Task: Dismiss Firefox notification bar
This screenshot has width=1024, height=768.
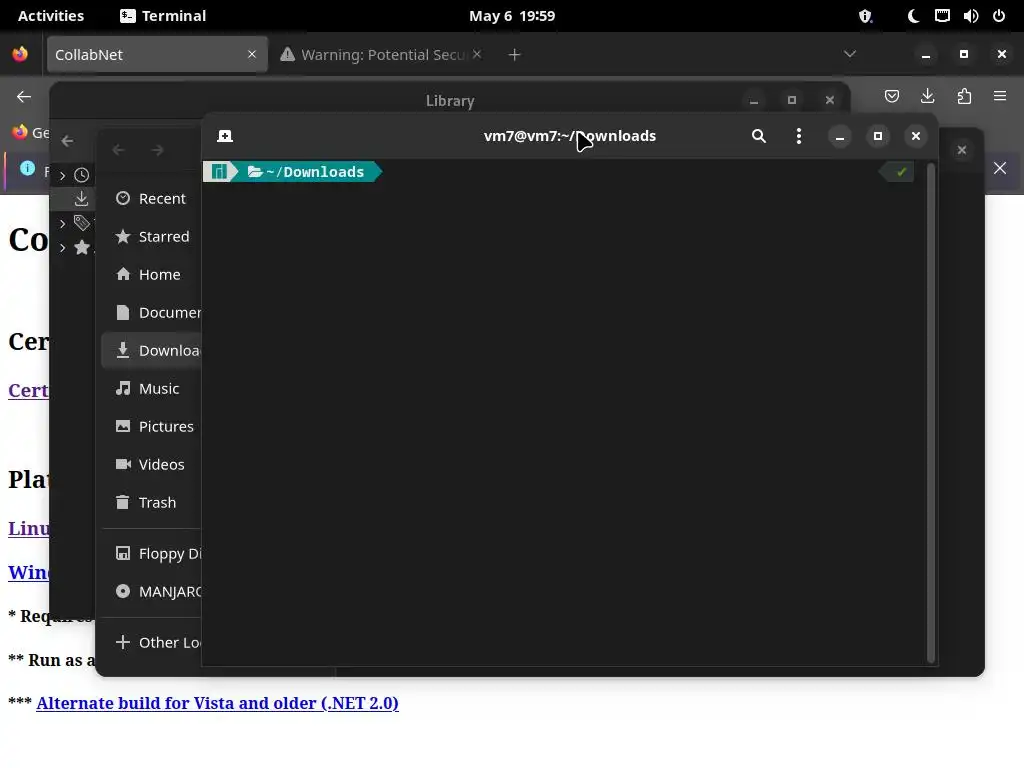Action: [1000, 168]
